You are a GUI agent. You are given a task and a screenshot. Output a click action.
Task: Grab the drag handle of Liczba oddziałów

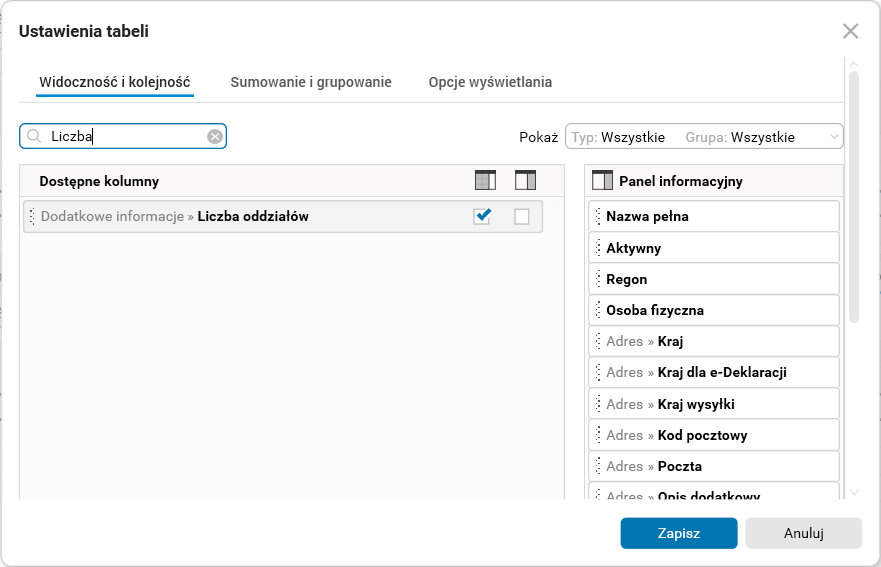point(32,216)
